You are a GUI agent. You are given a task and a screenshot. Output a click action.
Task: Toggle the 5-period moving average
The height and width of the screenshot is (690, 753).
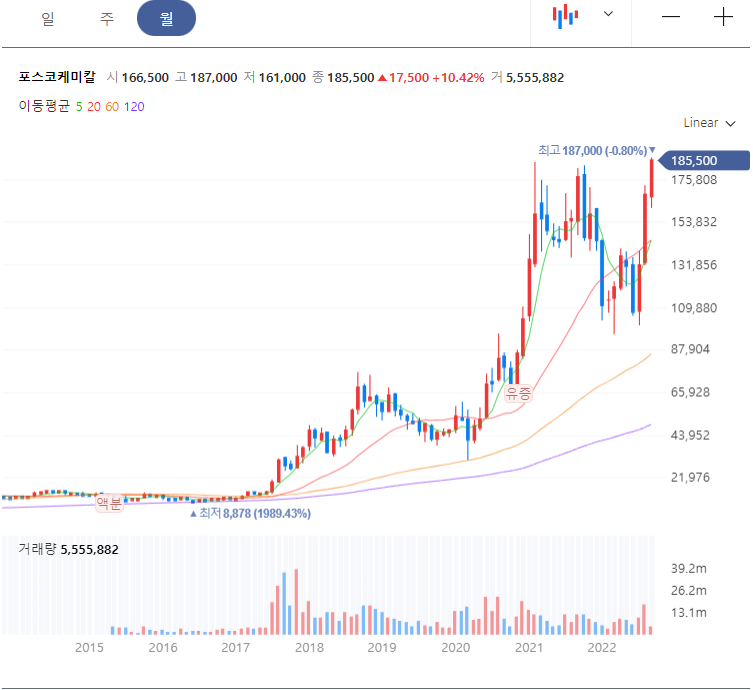coord(79,107)
